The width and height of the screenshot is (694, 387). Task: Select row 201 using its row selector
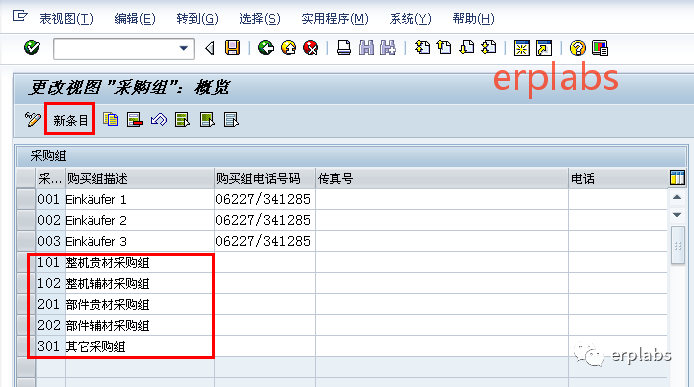(x=26, y=305)
